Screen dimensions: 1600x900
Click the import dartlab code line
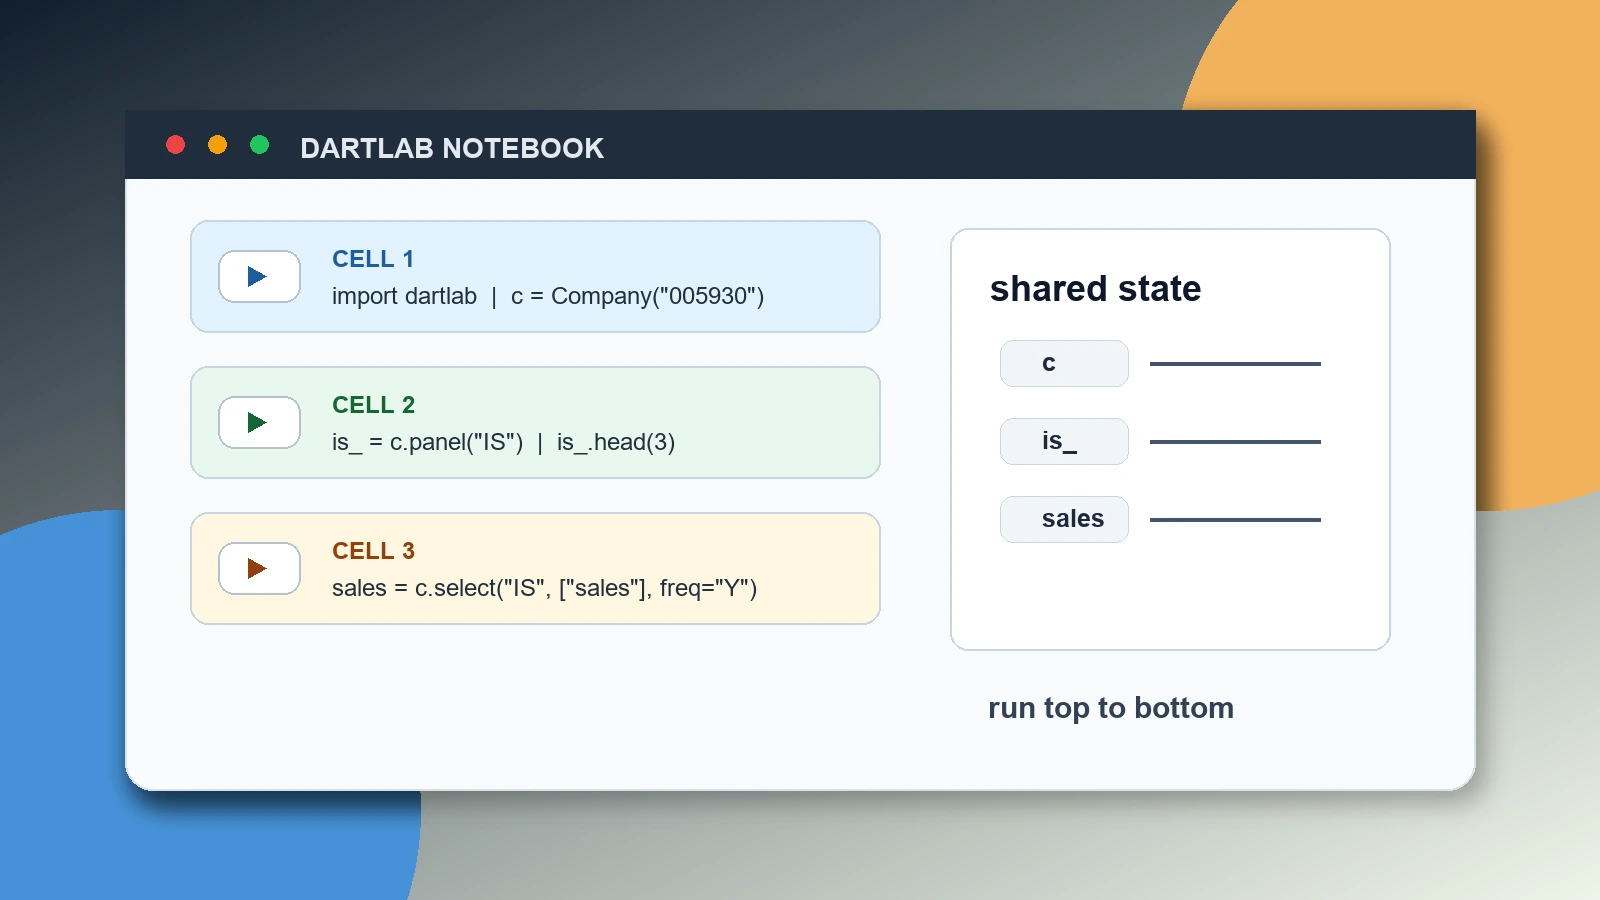[x=548, y=297]
